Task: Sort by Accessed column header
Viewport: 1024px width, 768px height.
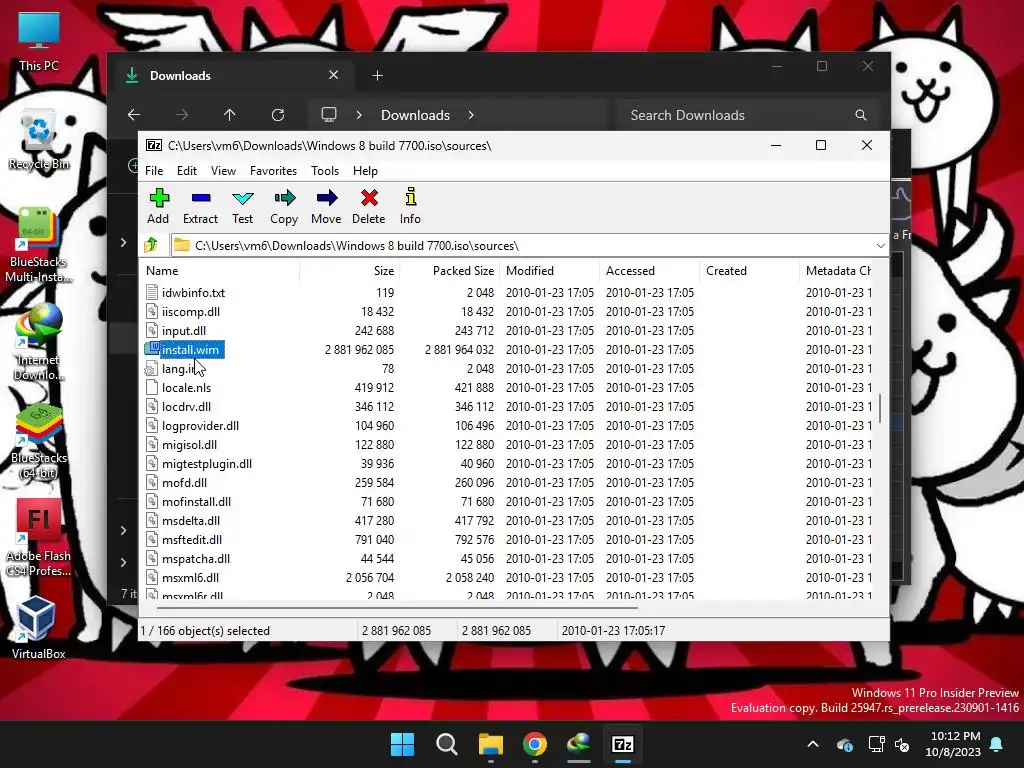Action: pyautogui.click(x=650, y=270)
